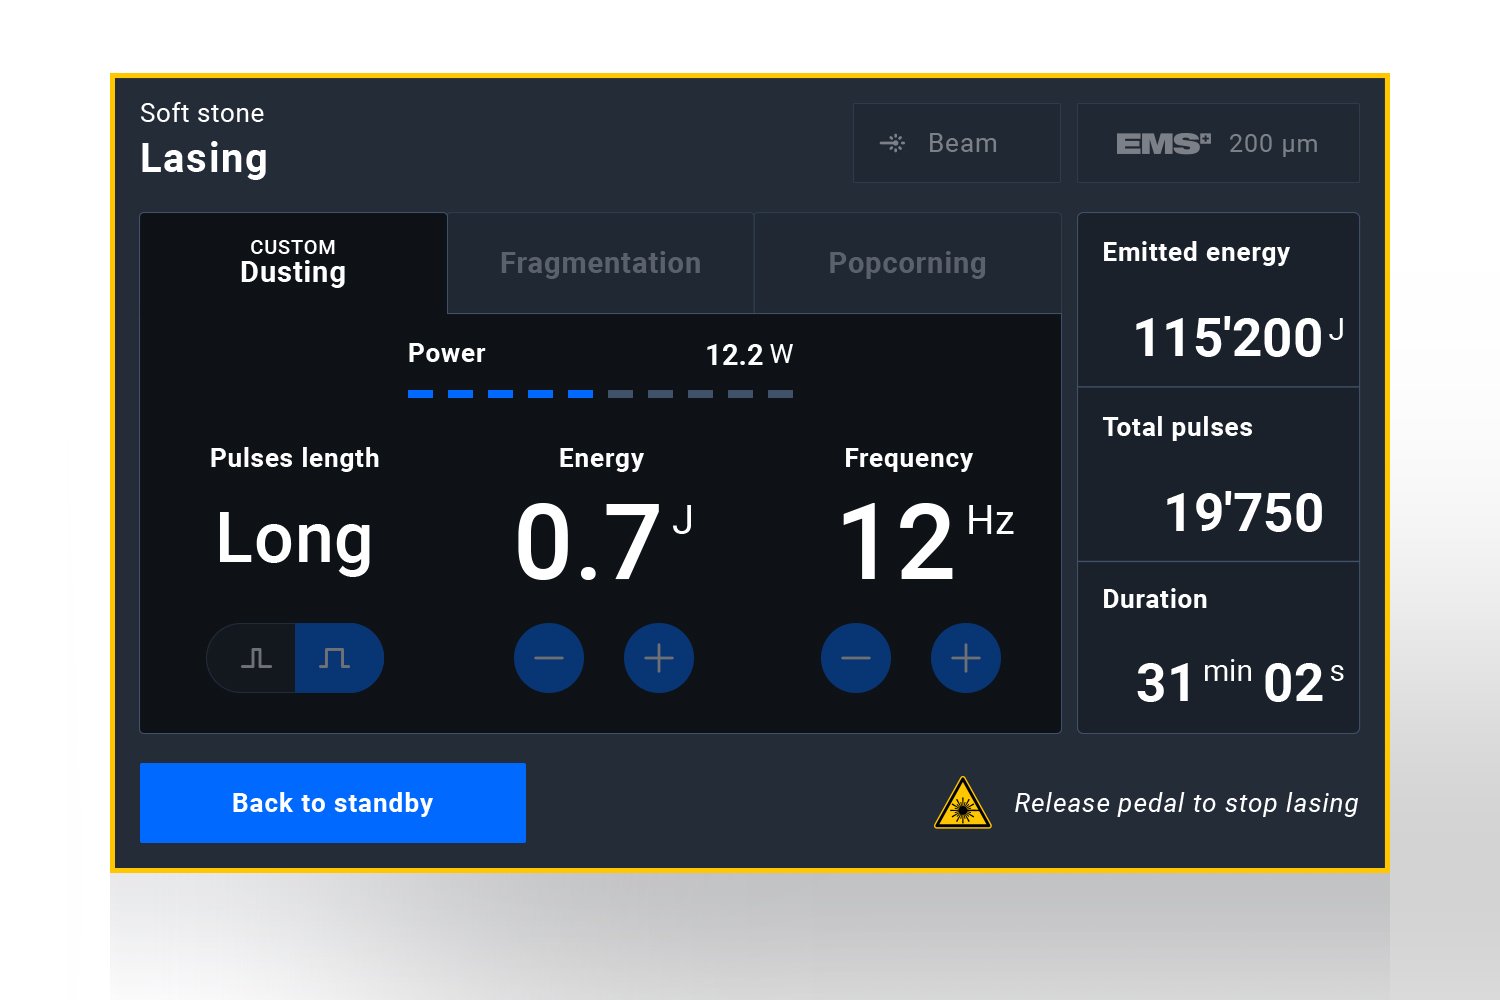Switch to the Popcorning tab

[x=907, y=263]
